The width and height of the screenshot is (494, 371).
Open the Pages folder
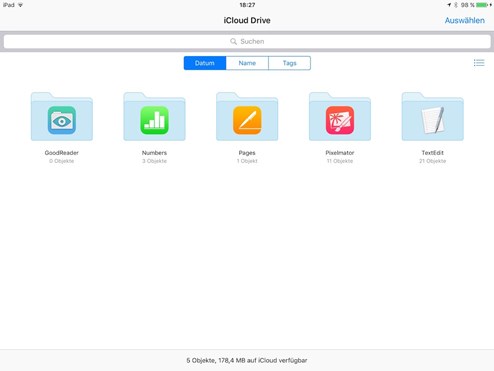click(x=247, y=117)
